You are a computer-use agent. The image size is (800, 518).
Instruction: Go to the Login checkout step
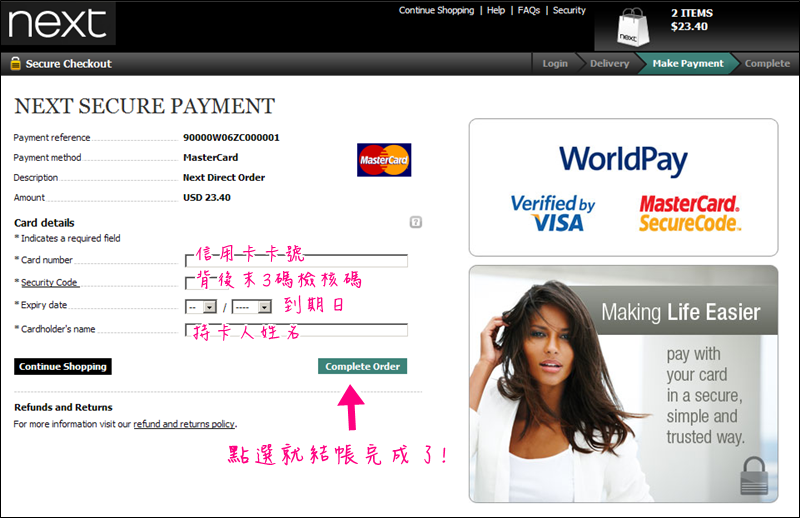tap(555, 63)
